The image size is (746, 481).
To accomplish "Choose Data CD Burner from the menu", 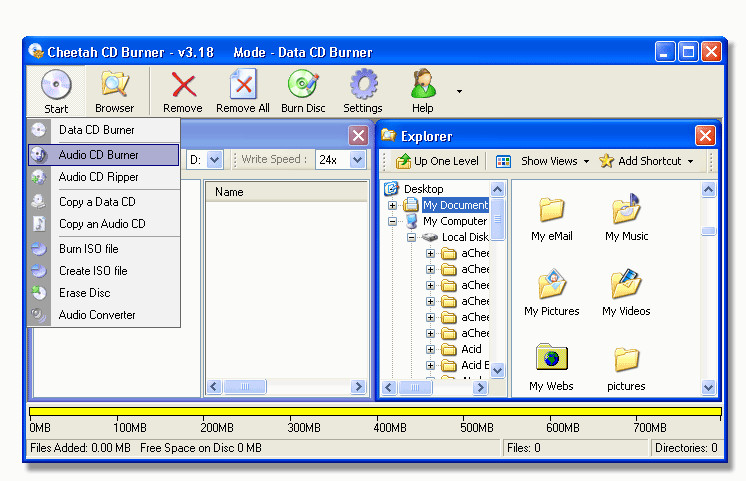I will (x=104, y=130).
